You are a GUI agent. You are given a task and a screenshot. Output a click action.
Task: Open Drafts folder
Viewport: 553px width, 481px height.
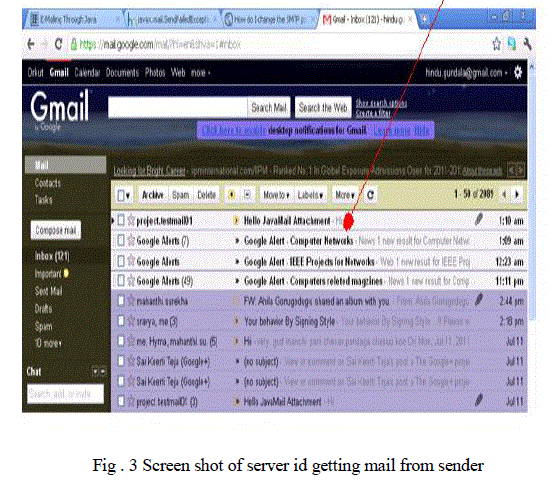(43, 309)
